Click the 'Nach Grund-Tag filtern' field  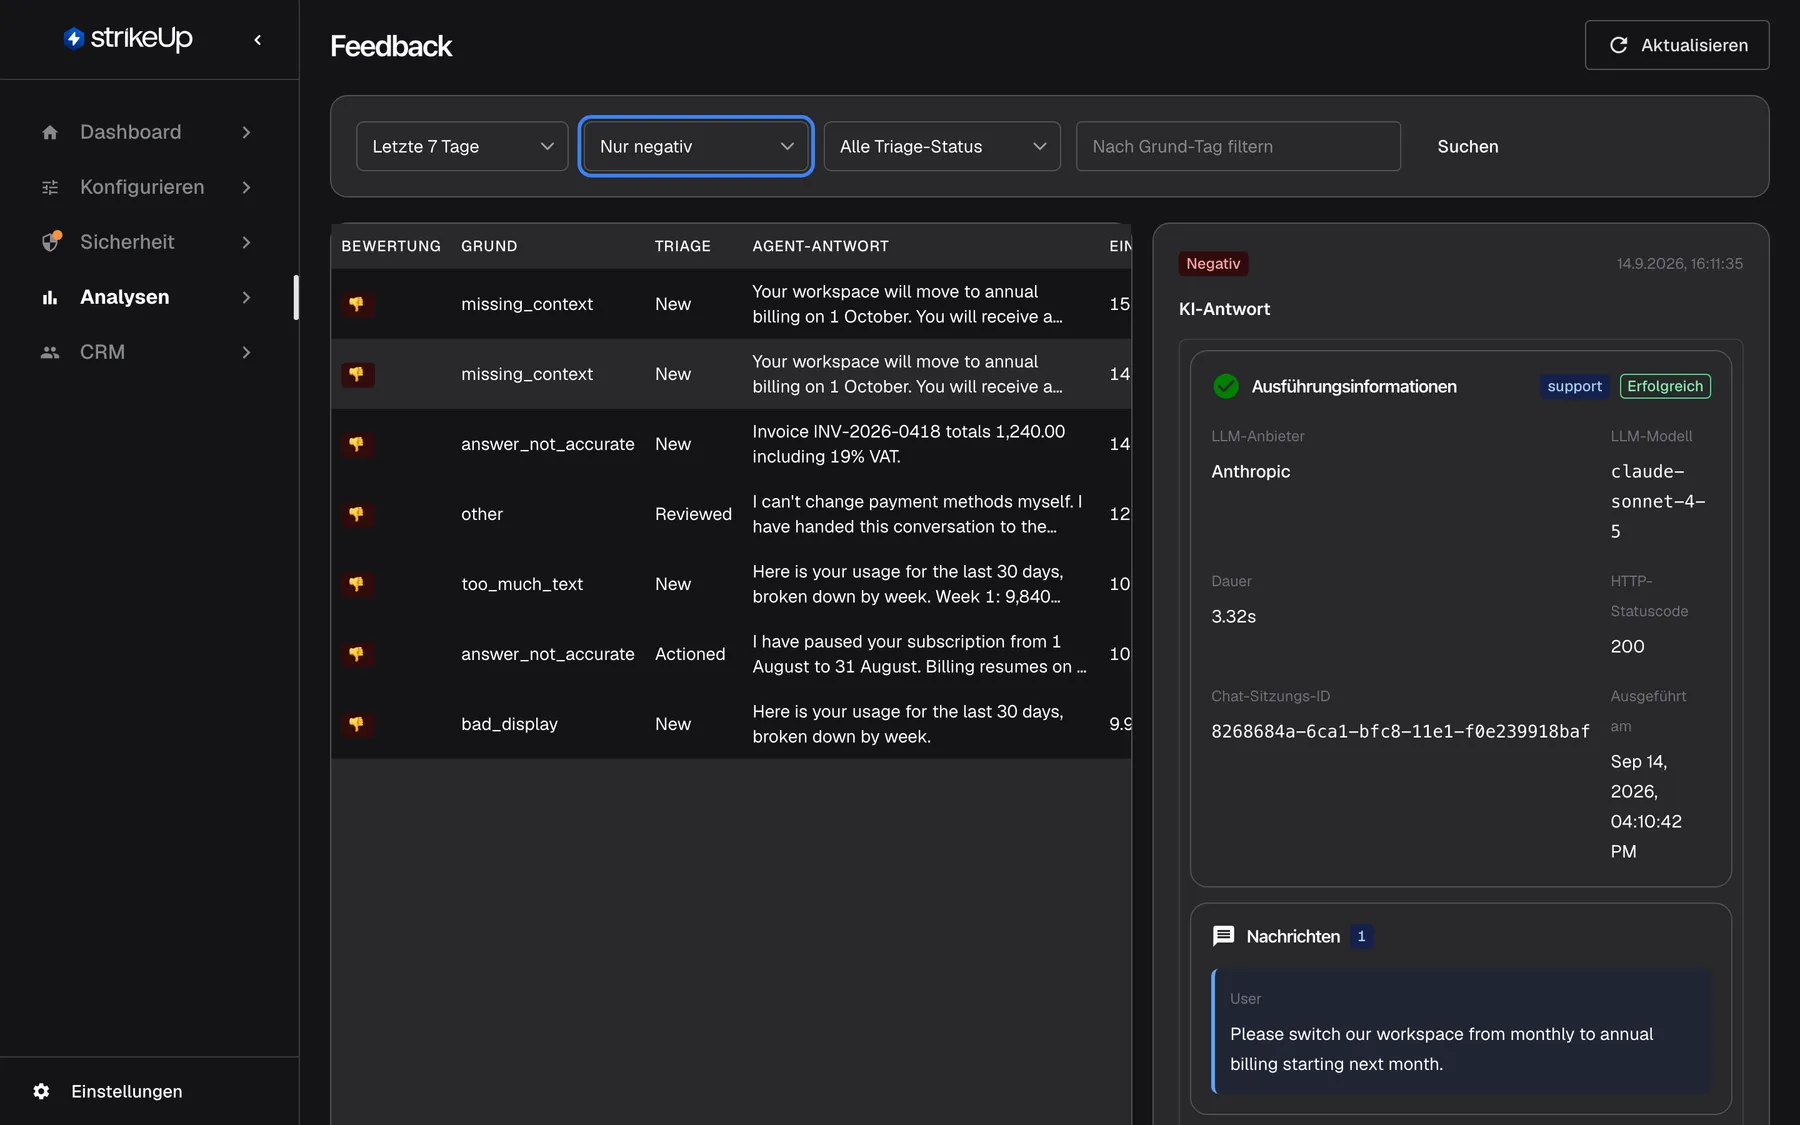(x=1238, y=146)
